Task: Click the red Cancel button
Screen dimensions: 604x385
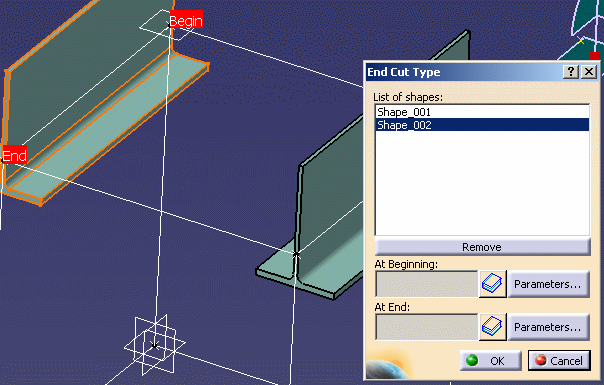Action: pyautogui.click(x=559, y=361)
